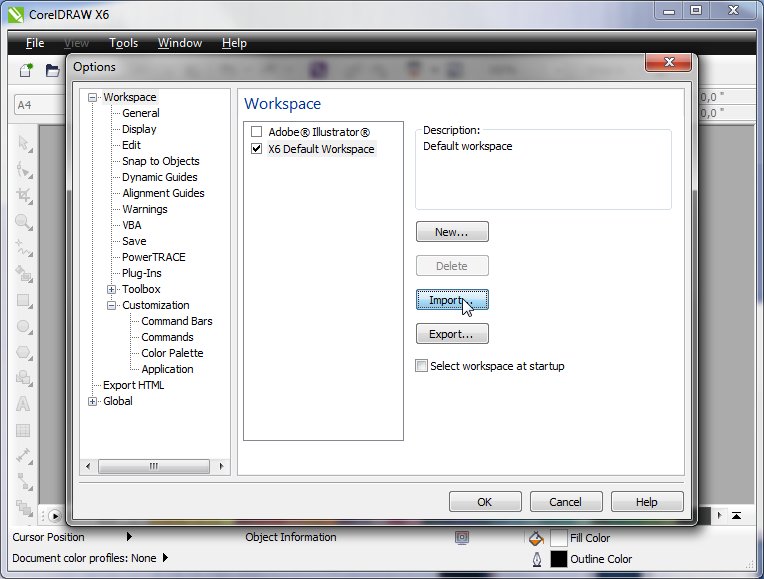Click the CorelDRAW X6 title bar logo
This screenshot has height=579, width=764.
point(16,14)
